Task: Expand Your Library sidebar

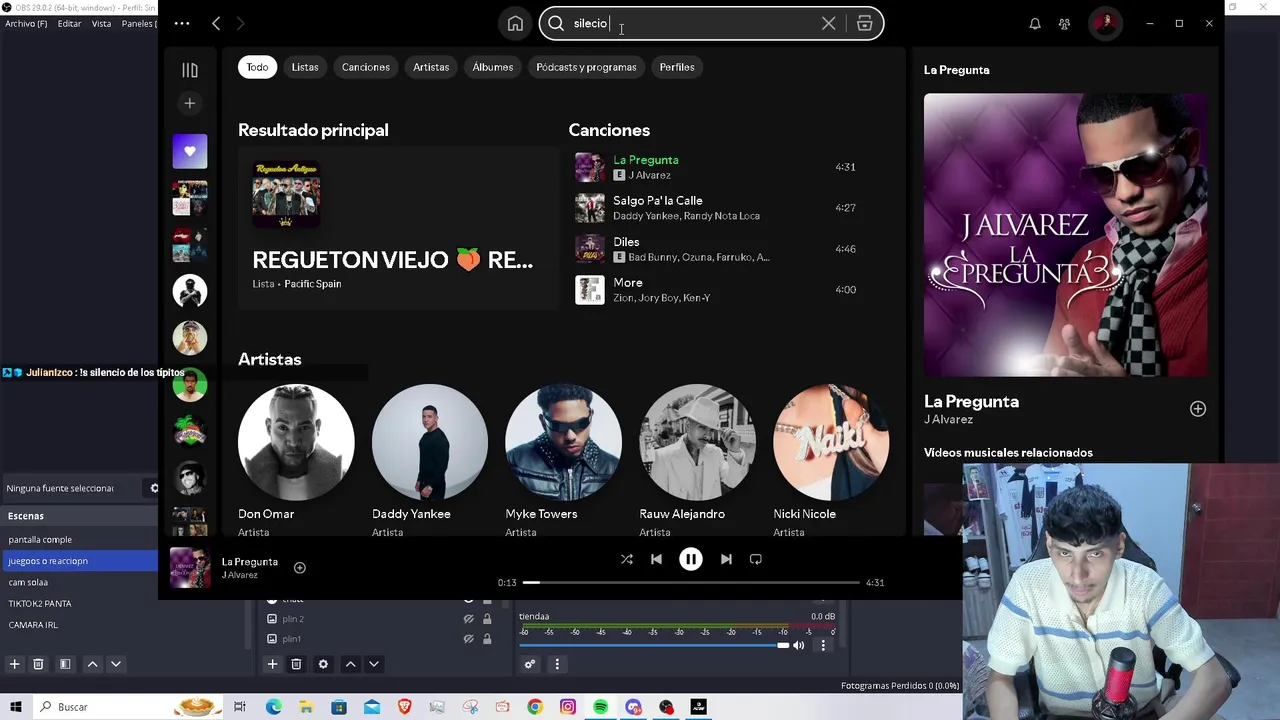Action: [190, 70]
